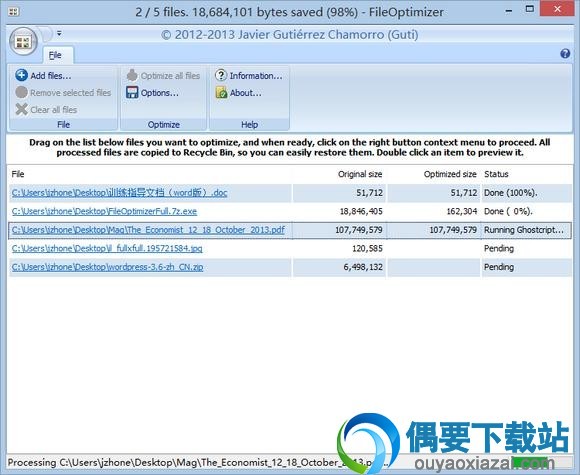Viewport: 580px width, 475px height.
Task: Click the blue help question mark icon
Action: point(565,54)
